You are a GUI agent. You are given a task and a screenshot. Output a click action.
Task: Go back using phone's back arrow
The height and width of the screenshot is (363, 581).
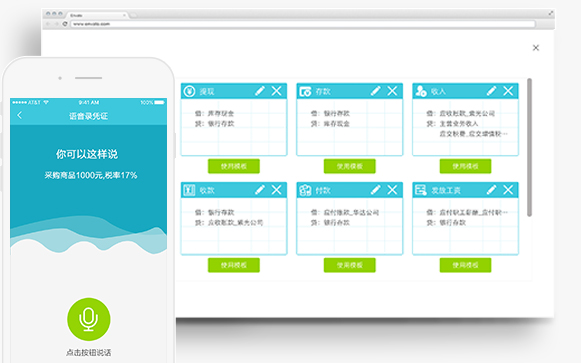pos(20,116)
